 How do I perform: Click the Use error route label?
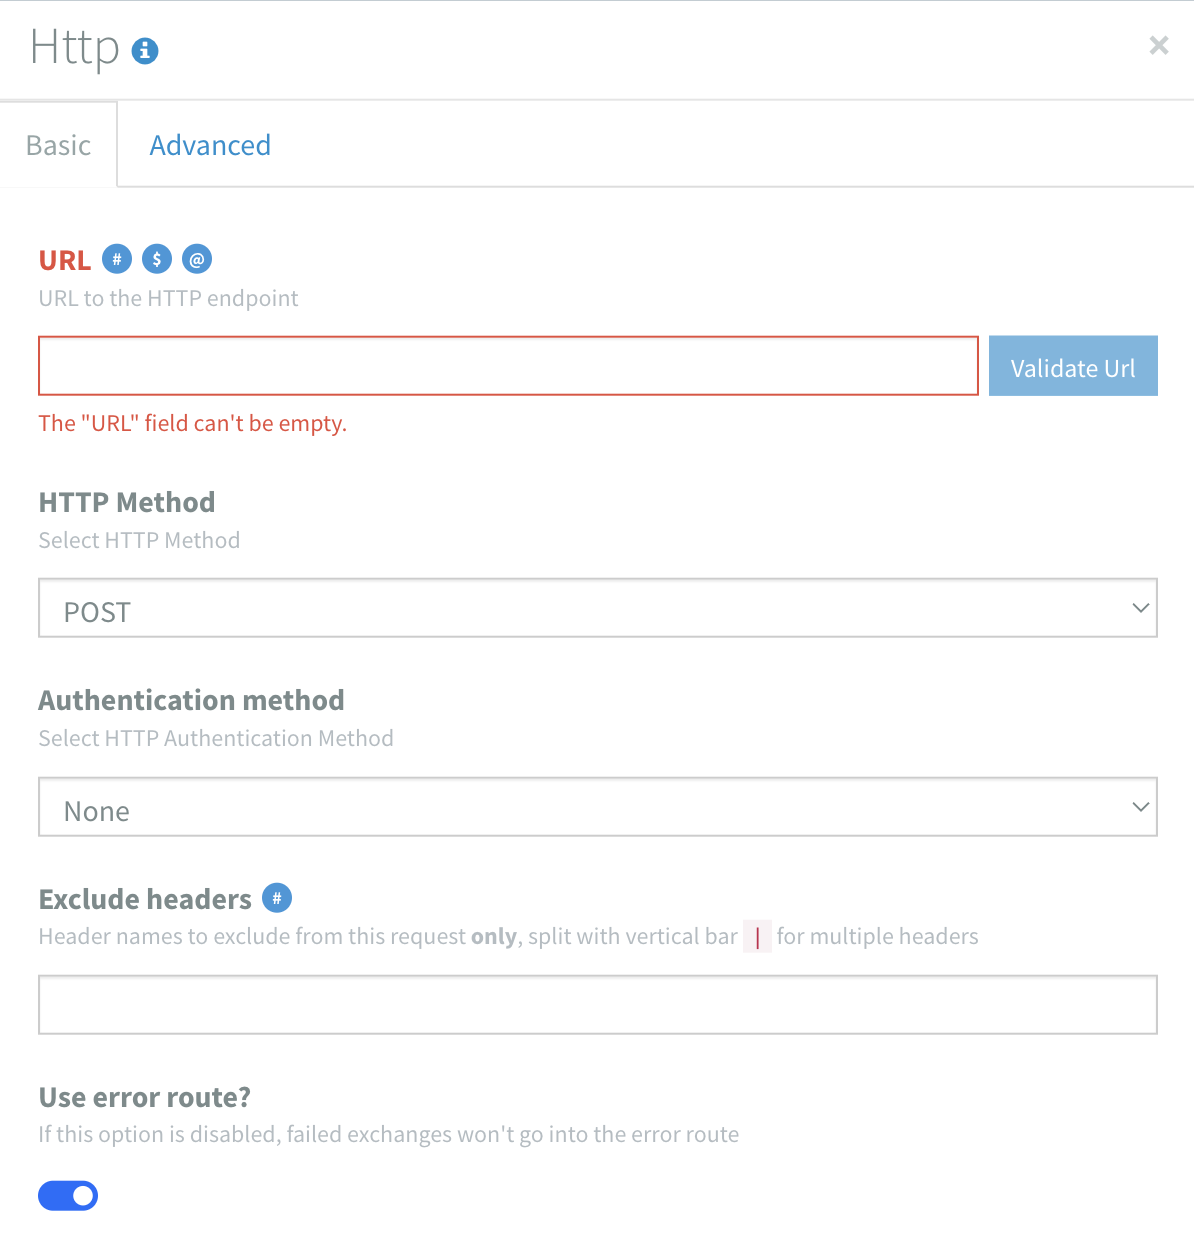coord(145,1097)
